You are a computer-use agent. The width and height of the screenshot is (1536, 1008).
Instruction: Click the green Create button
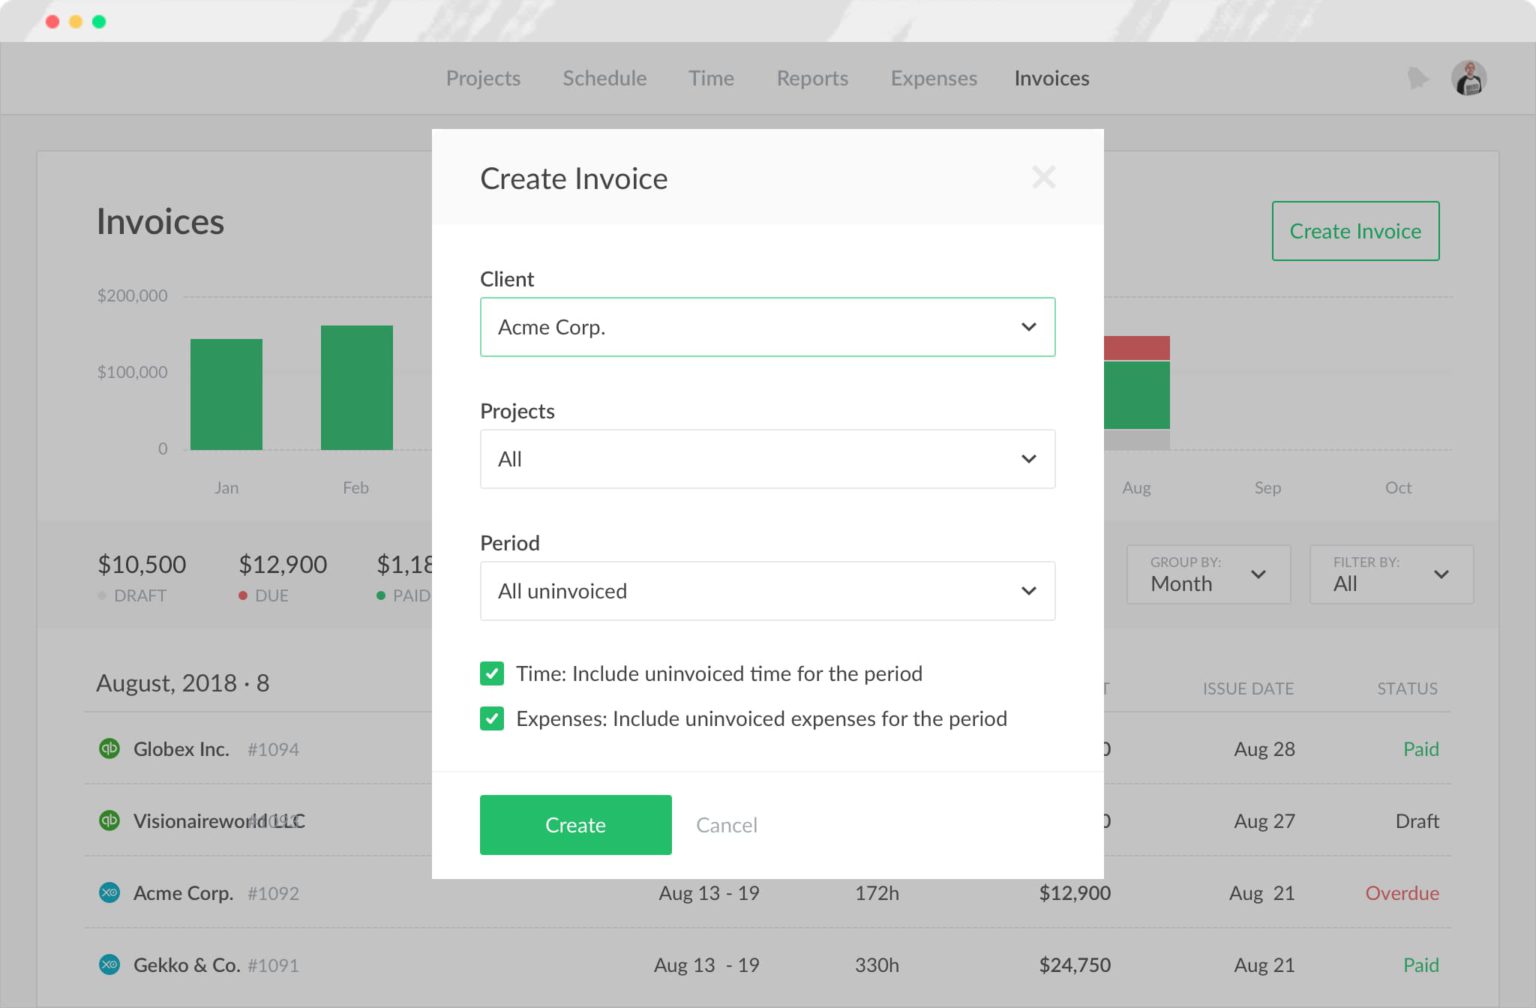575,824
